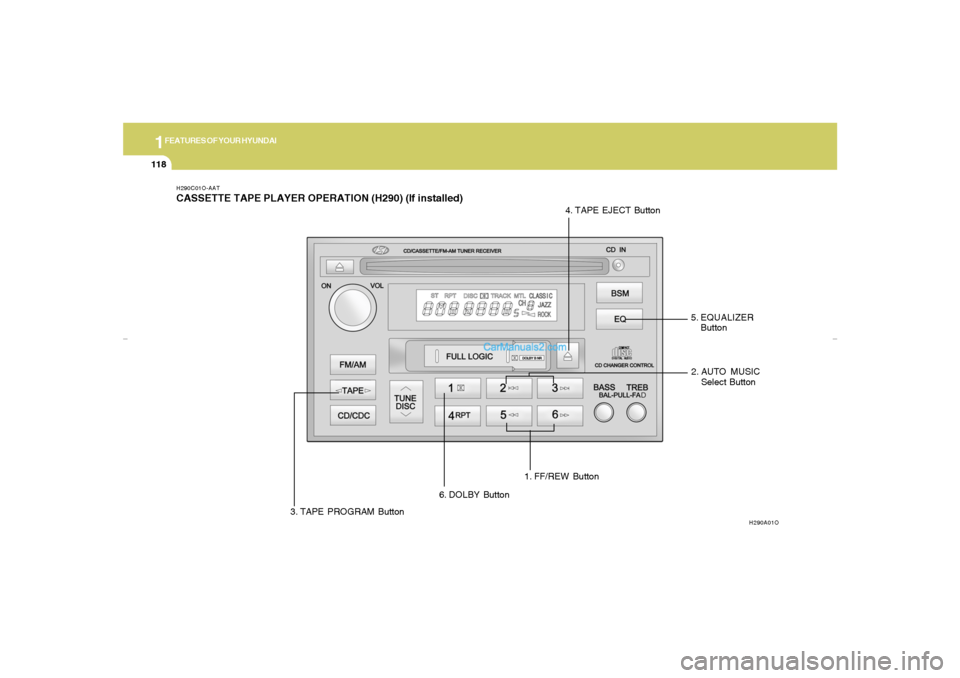Click preset button 5 rewind
Viewport: 960px width, 678px height.
(509, 415)
